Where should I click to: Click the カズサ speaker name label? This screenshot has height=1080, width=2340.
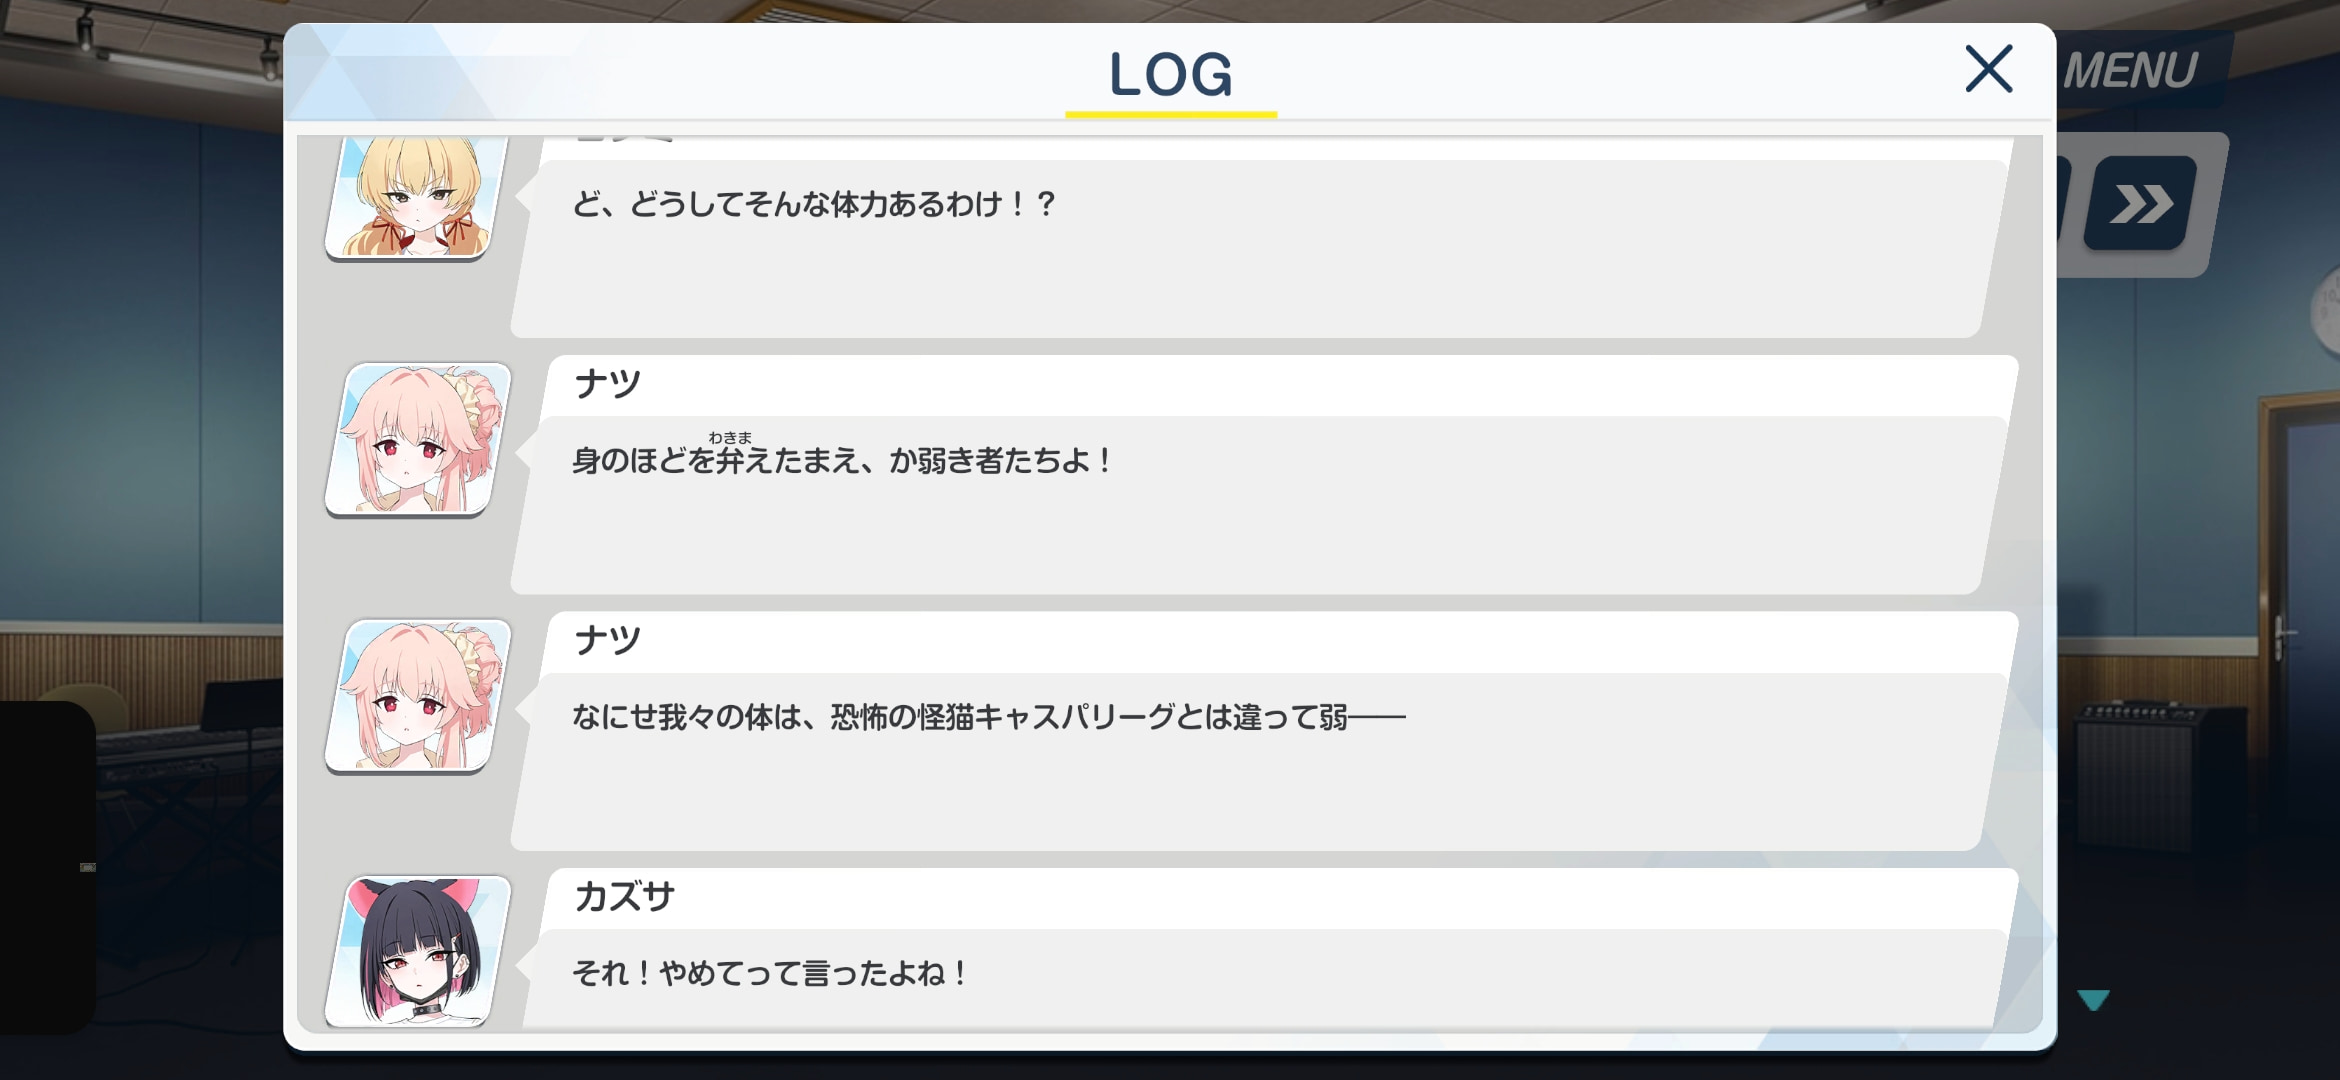click(x=624, y=896)
